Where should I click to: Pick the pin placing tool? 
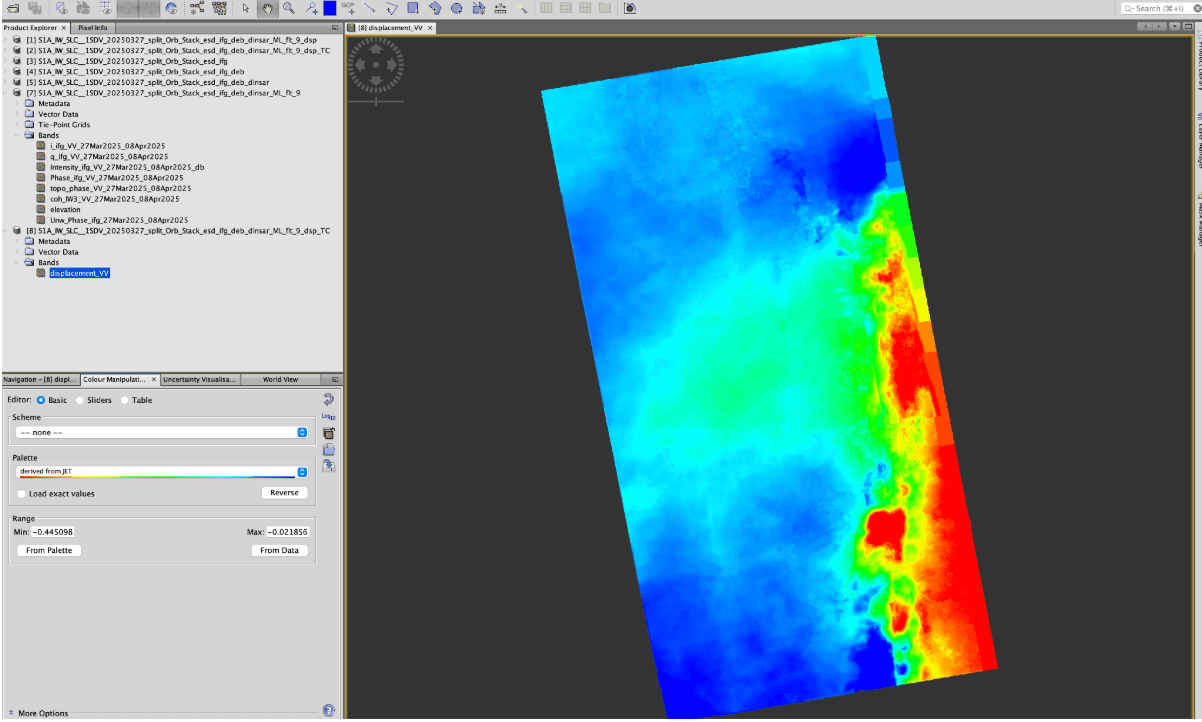313,7
